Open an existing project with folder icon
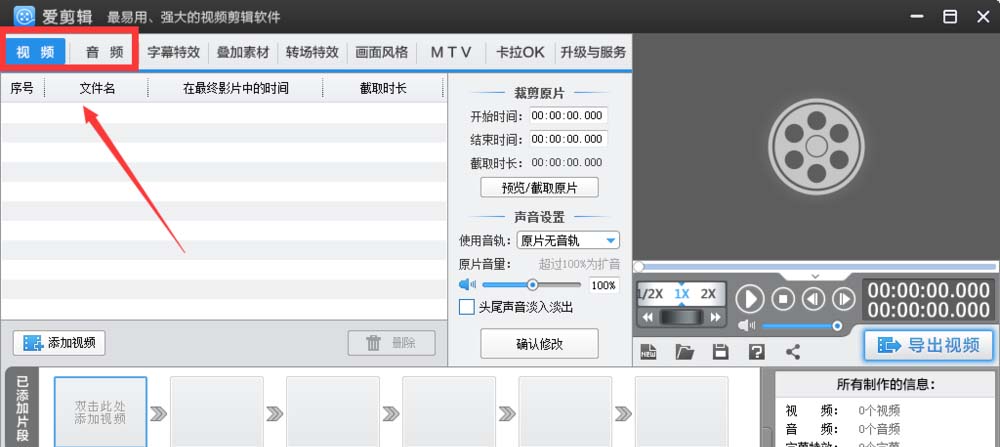Image resolution: width=1000 pixels, height=447 pixels. pos(684,351)
